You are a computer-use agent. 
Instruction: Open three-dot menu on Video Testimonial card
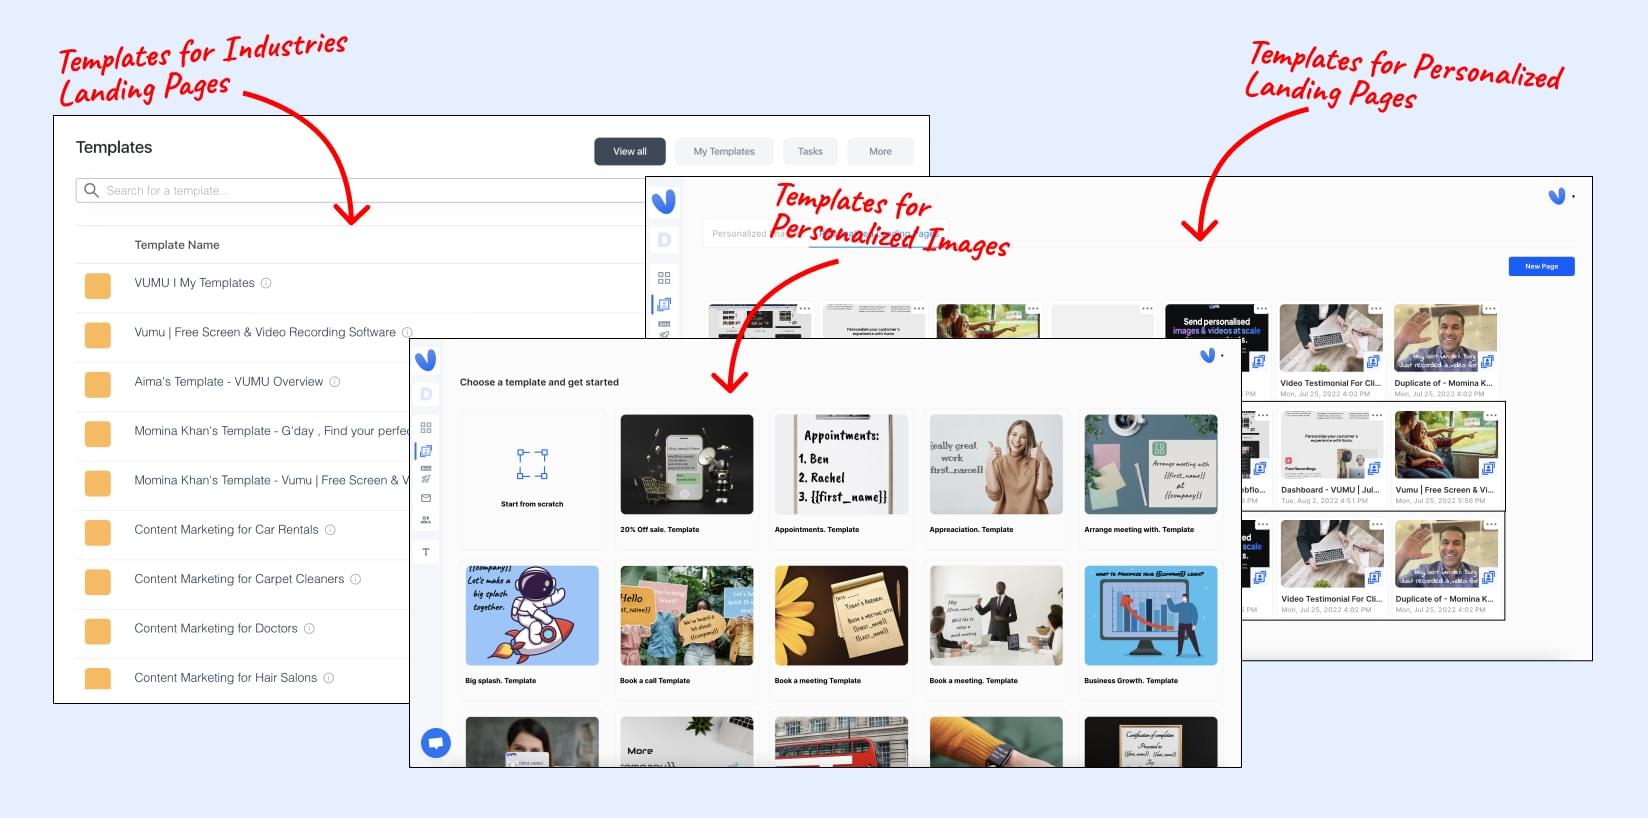point(1376,309)
